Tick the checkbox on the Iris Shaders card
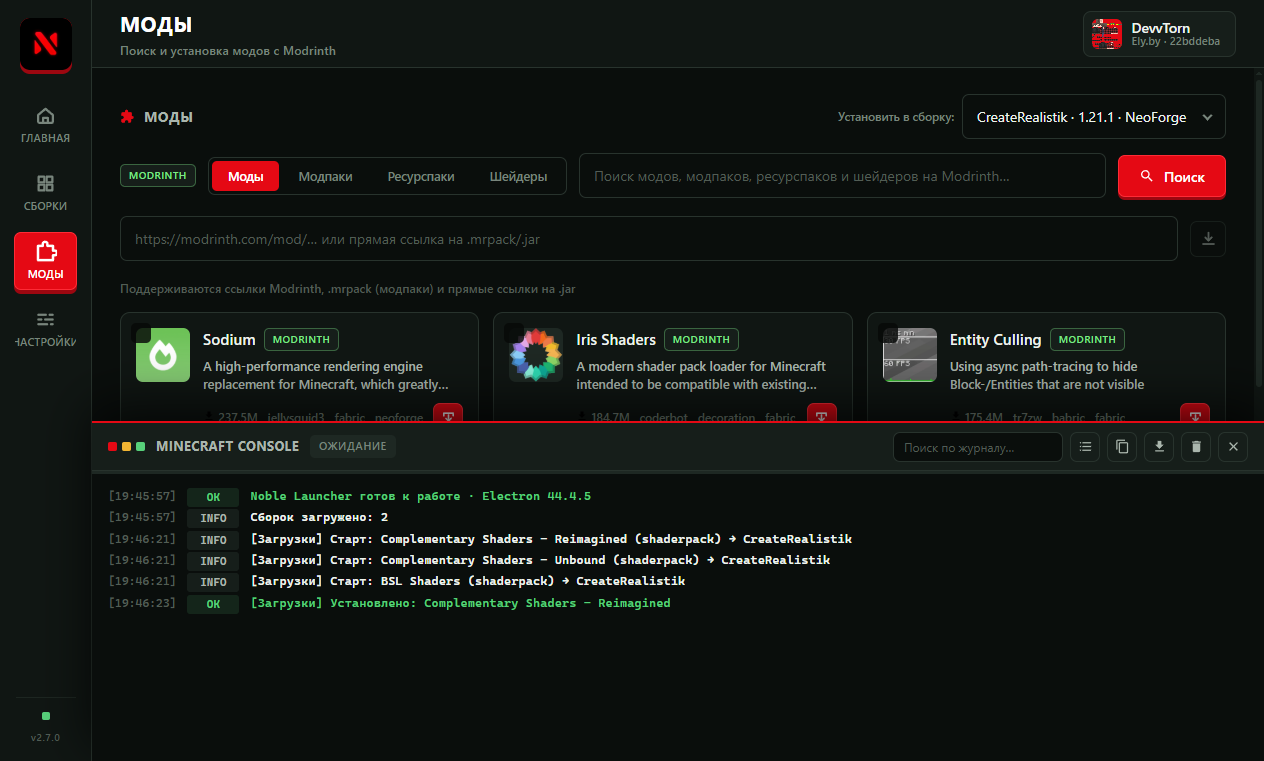The width and height of the screenshot is (1264, 761). click(515, 332)
